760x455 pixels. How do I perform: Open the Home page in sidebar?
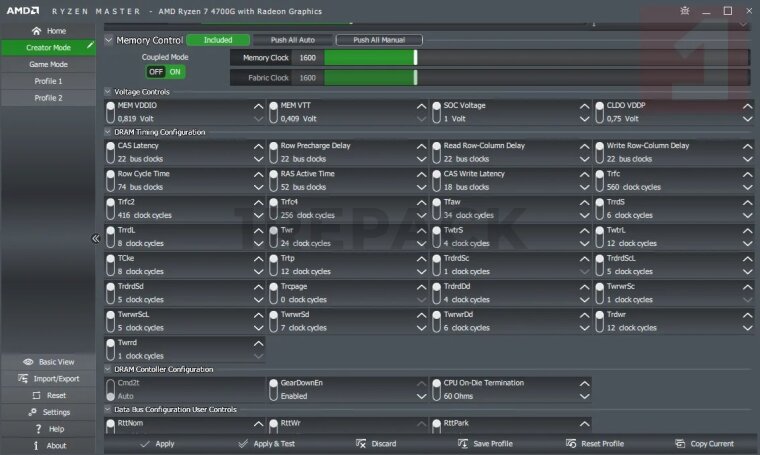[x=48, y=31]
